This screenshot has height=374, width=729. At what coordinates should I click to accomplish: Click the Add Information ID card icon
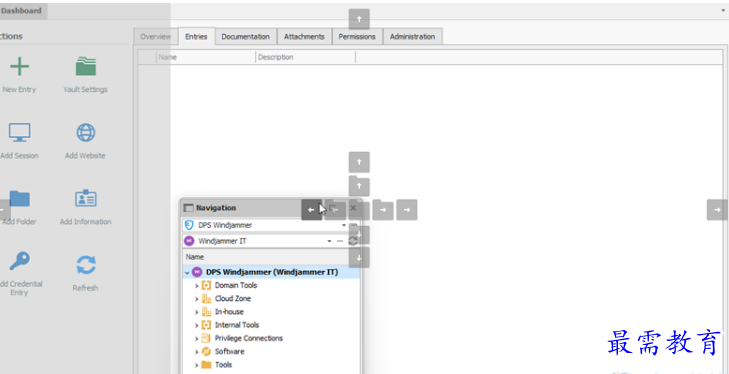click(x=86, y=199)
